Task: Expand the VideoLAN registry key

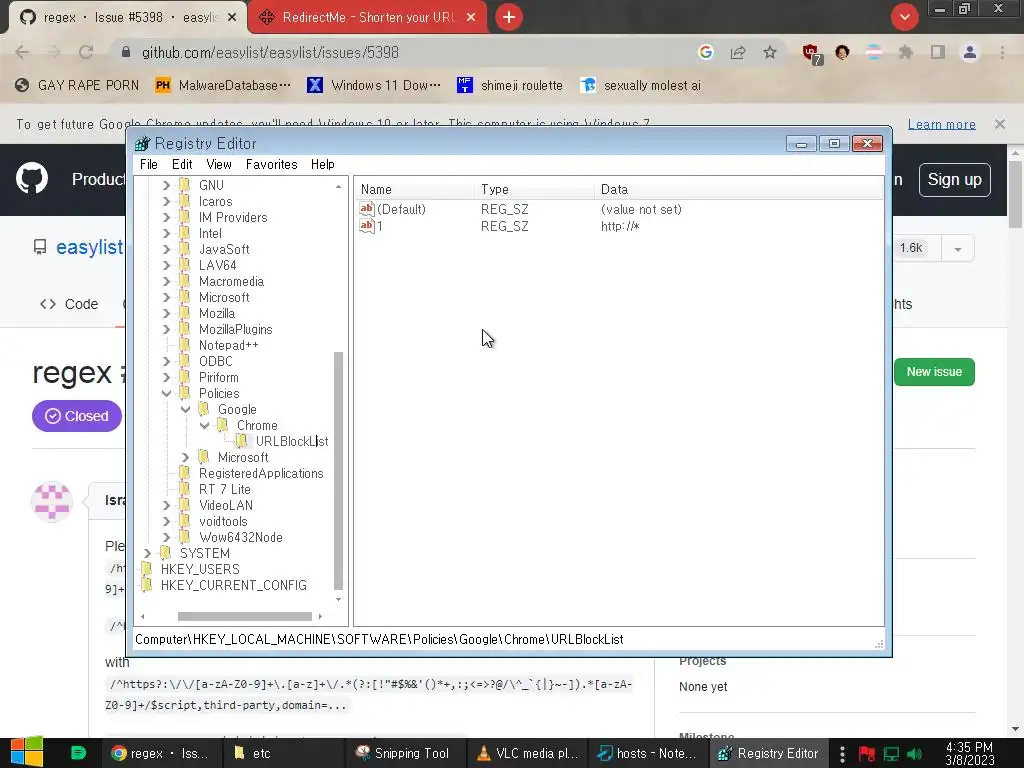Action: pyautogui.click(x=166, y=505)
